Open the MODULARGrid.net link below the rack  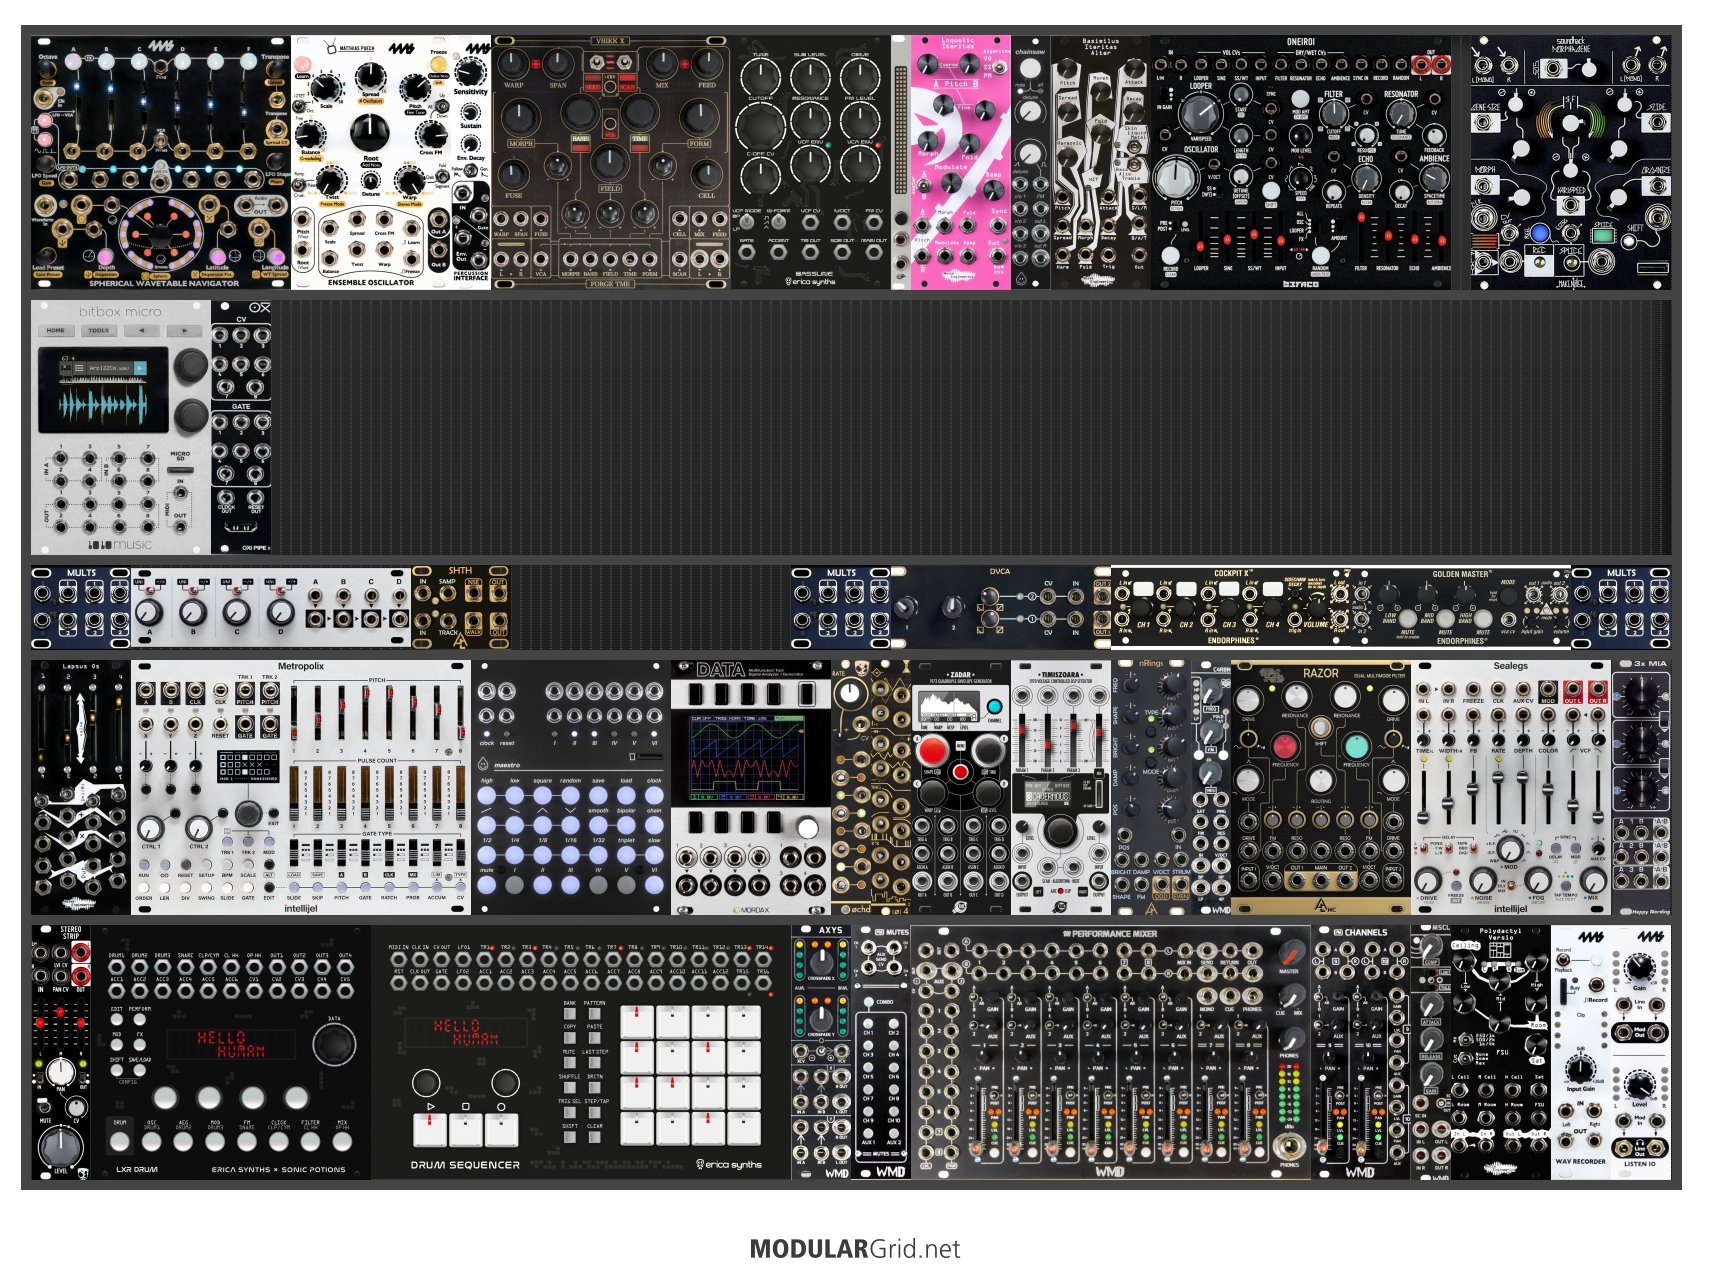(x=855, y=1248)
